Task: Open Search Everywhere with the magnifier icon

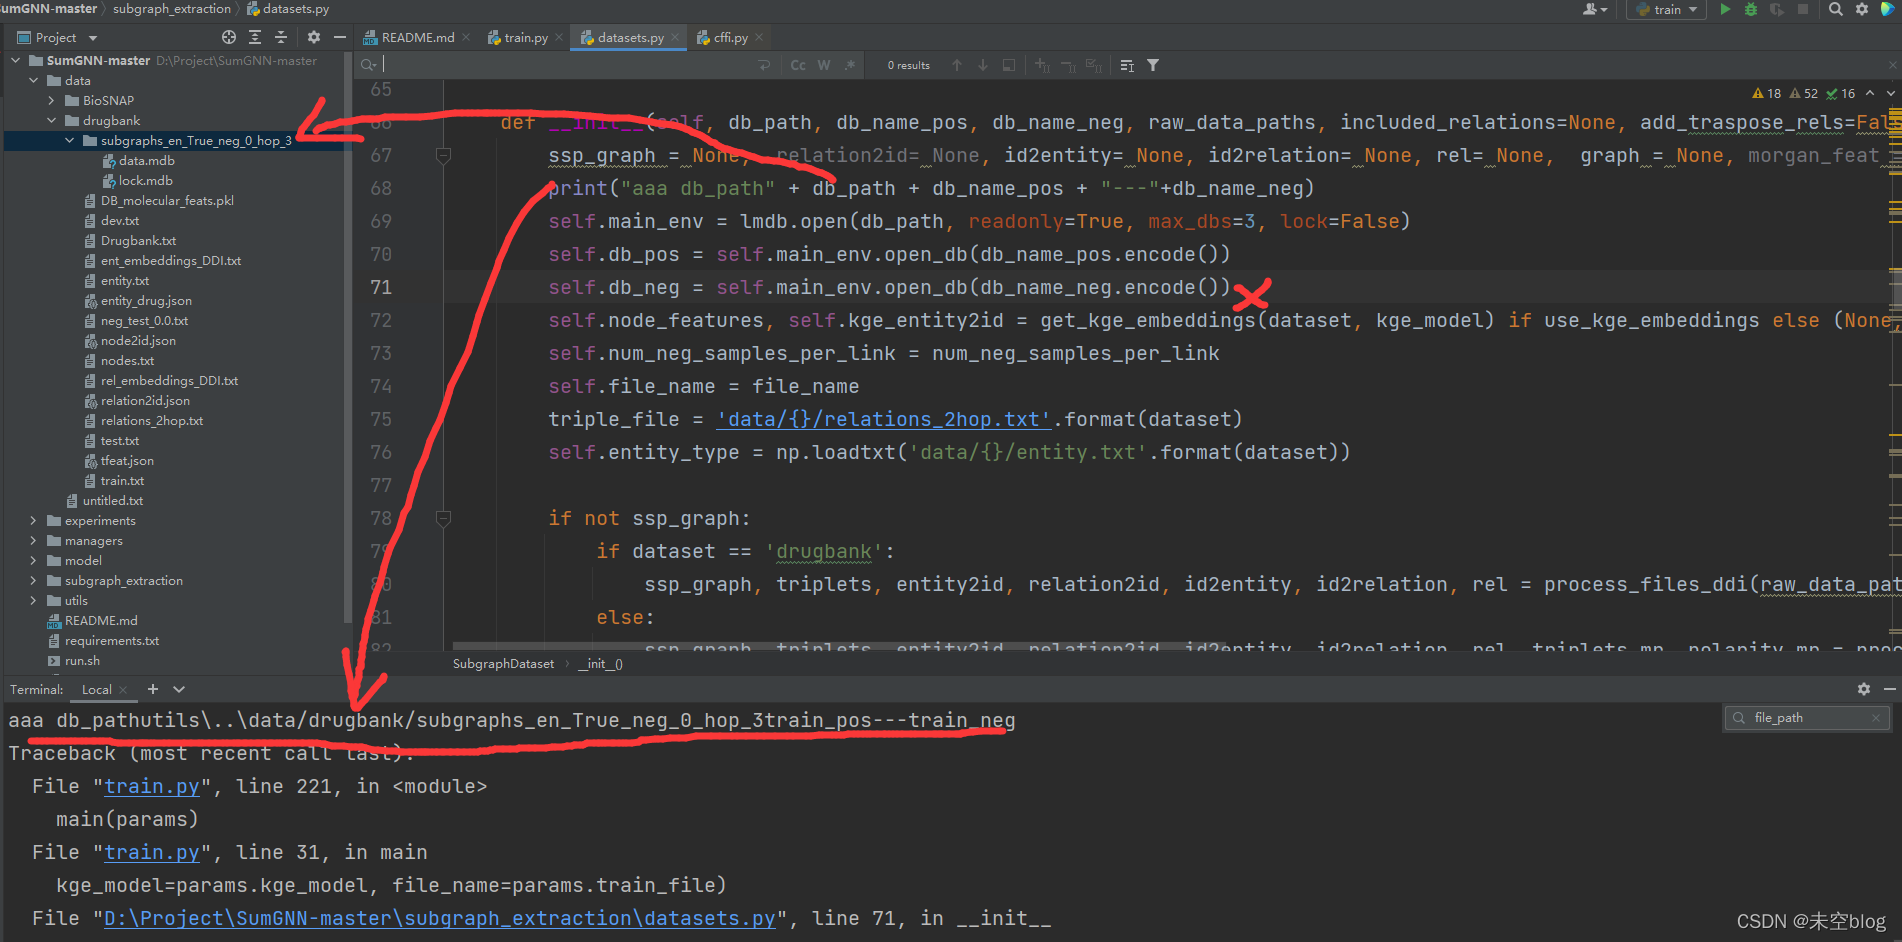Action: (1836, 10)
